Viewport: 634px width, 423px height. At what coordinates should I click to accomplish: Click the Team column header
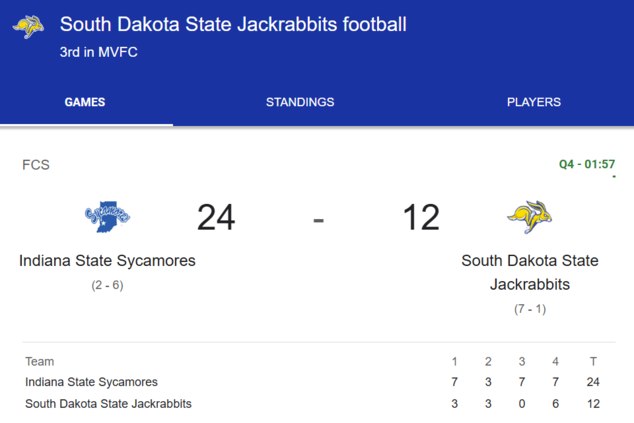click(x=40, y=361)
